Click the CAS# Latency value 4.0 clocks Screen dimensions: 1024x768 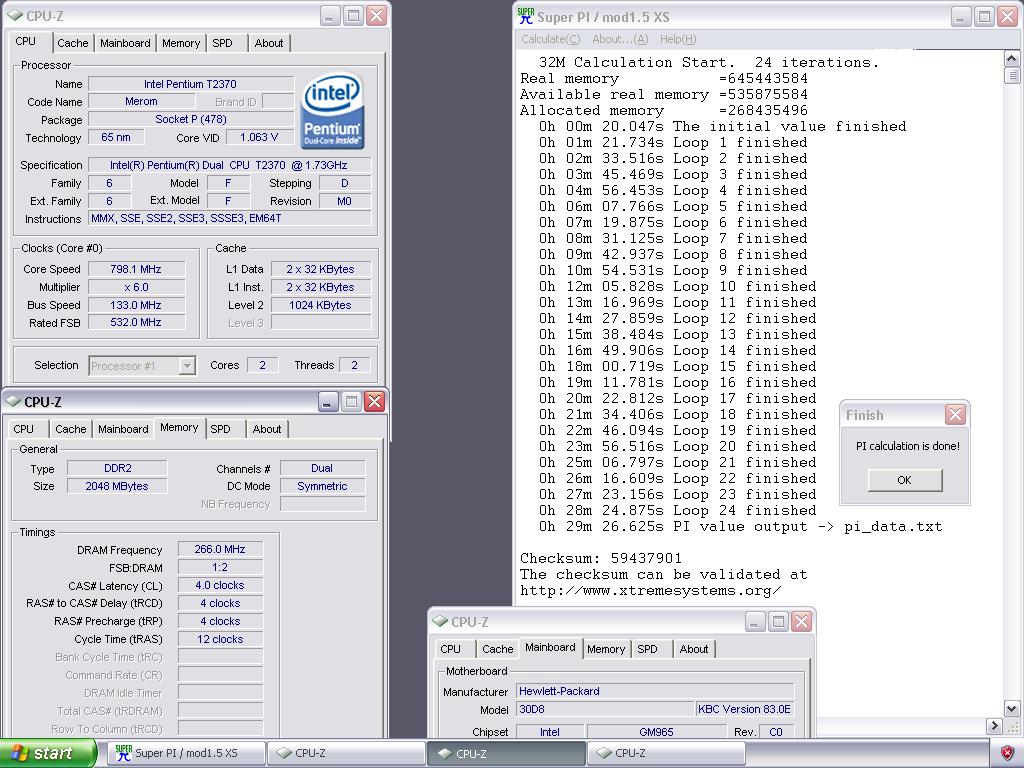pyautogui.click(x=220, y=586)
